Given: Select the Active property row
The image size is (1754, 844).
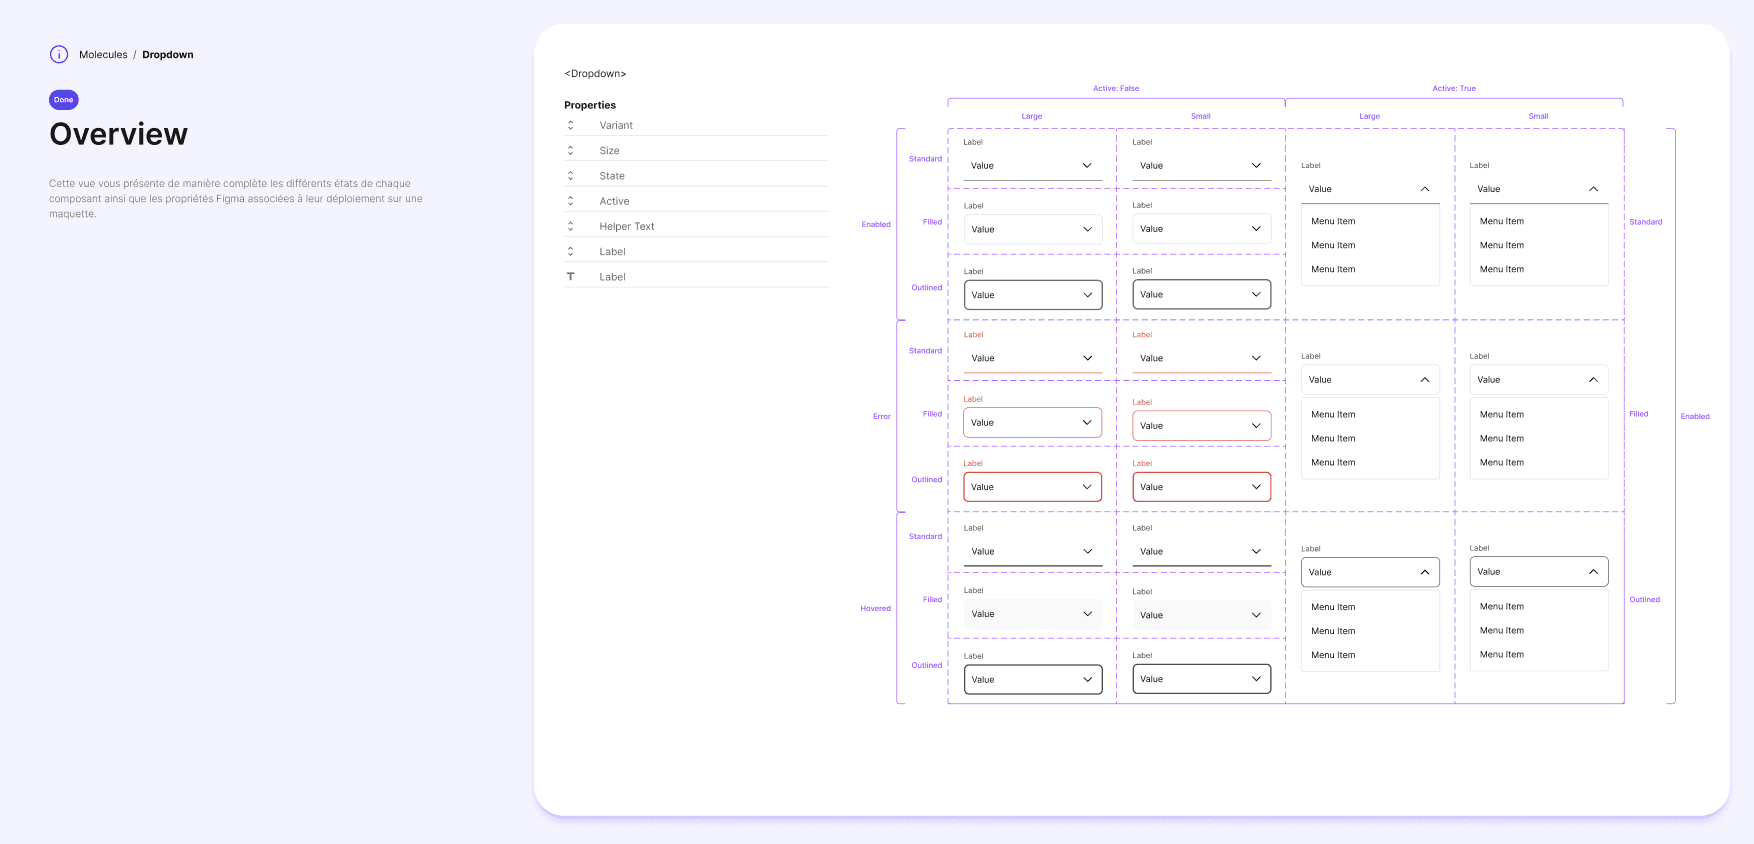Looking at the screenshot, I should (696, 201).
